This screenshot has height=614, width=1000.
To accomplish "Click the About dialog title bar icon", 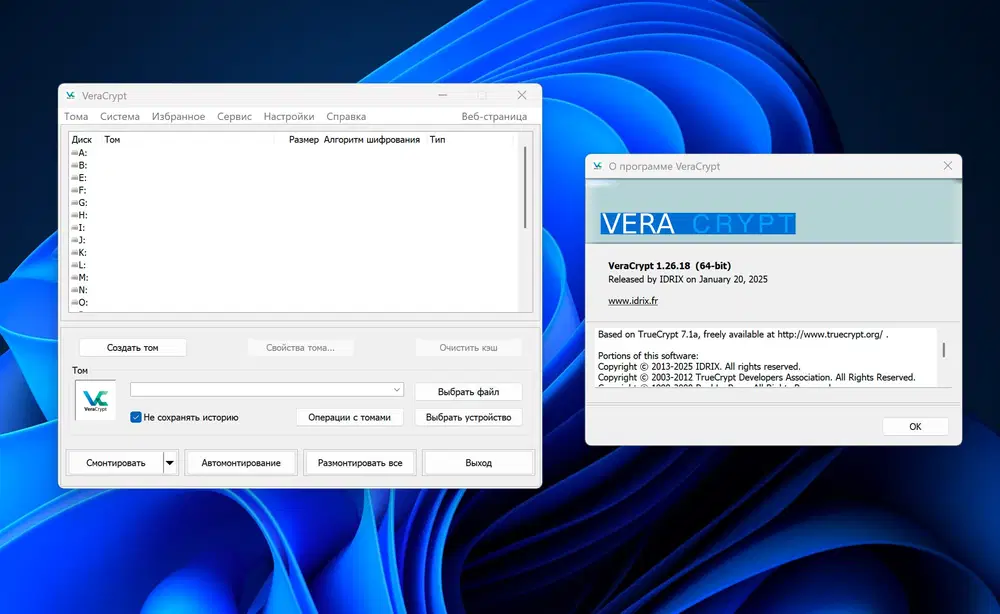I will (x=598, y=166).
